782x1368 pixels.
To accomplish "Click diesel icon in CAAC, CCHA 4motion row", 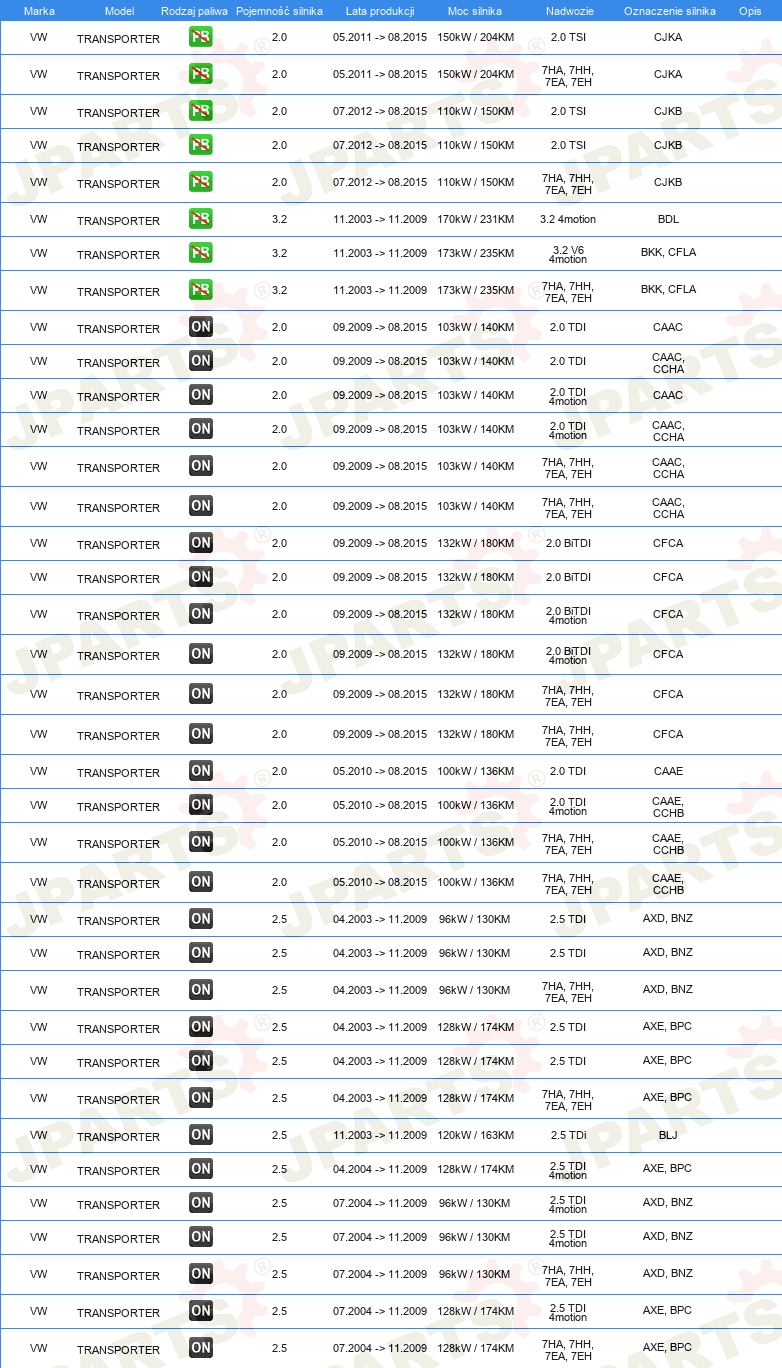I will (201, 429).
